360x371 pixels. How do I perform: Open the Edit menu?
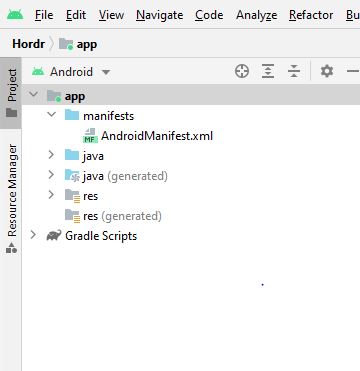[76, 15]
